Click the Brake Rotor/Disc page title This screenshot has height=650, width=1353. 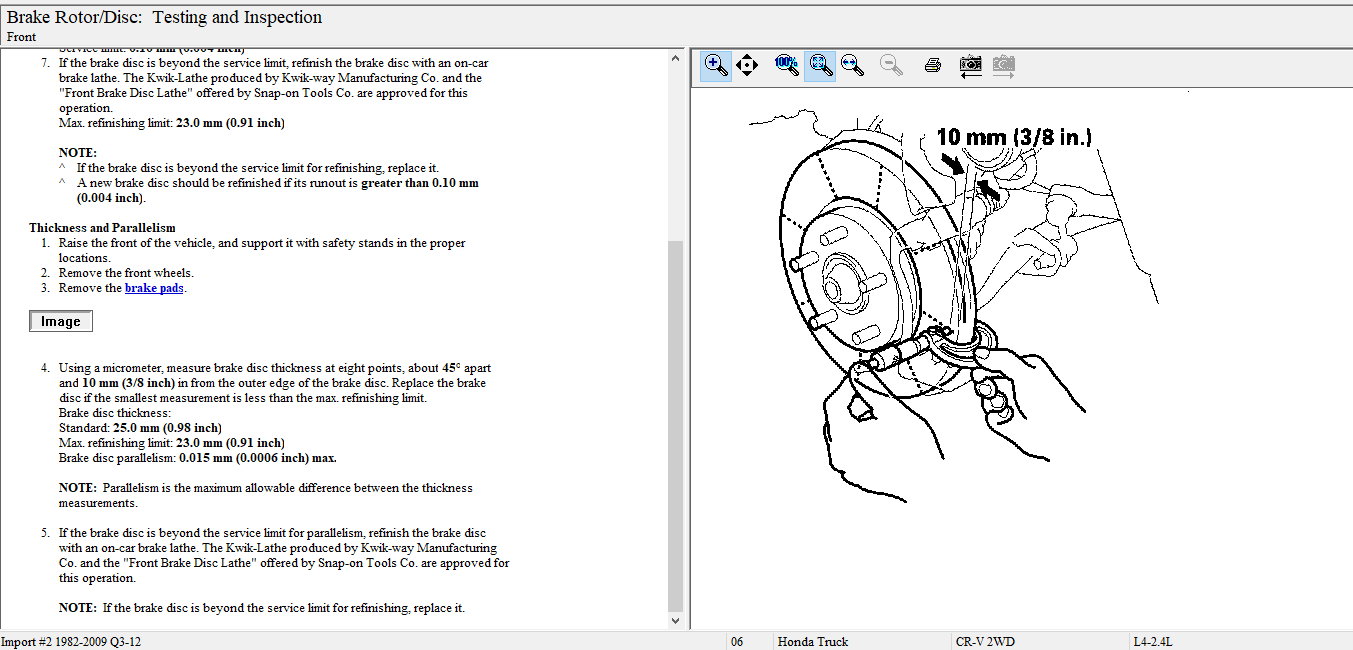point(165,17)
